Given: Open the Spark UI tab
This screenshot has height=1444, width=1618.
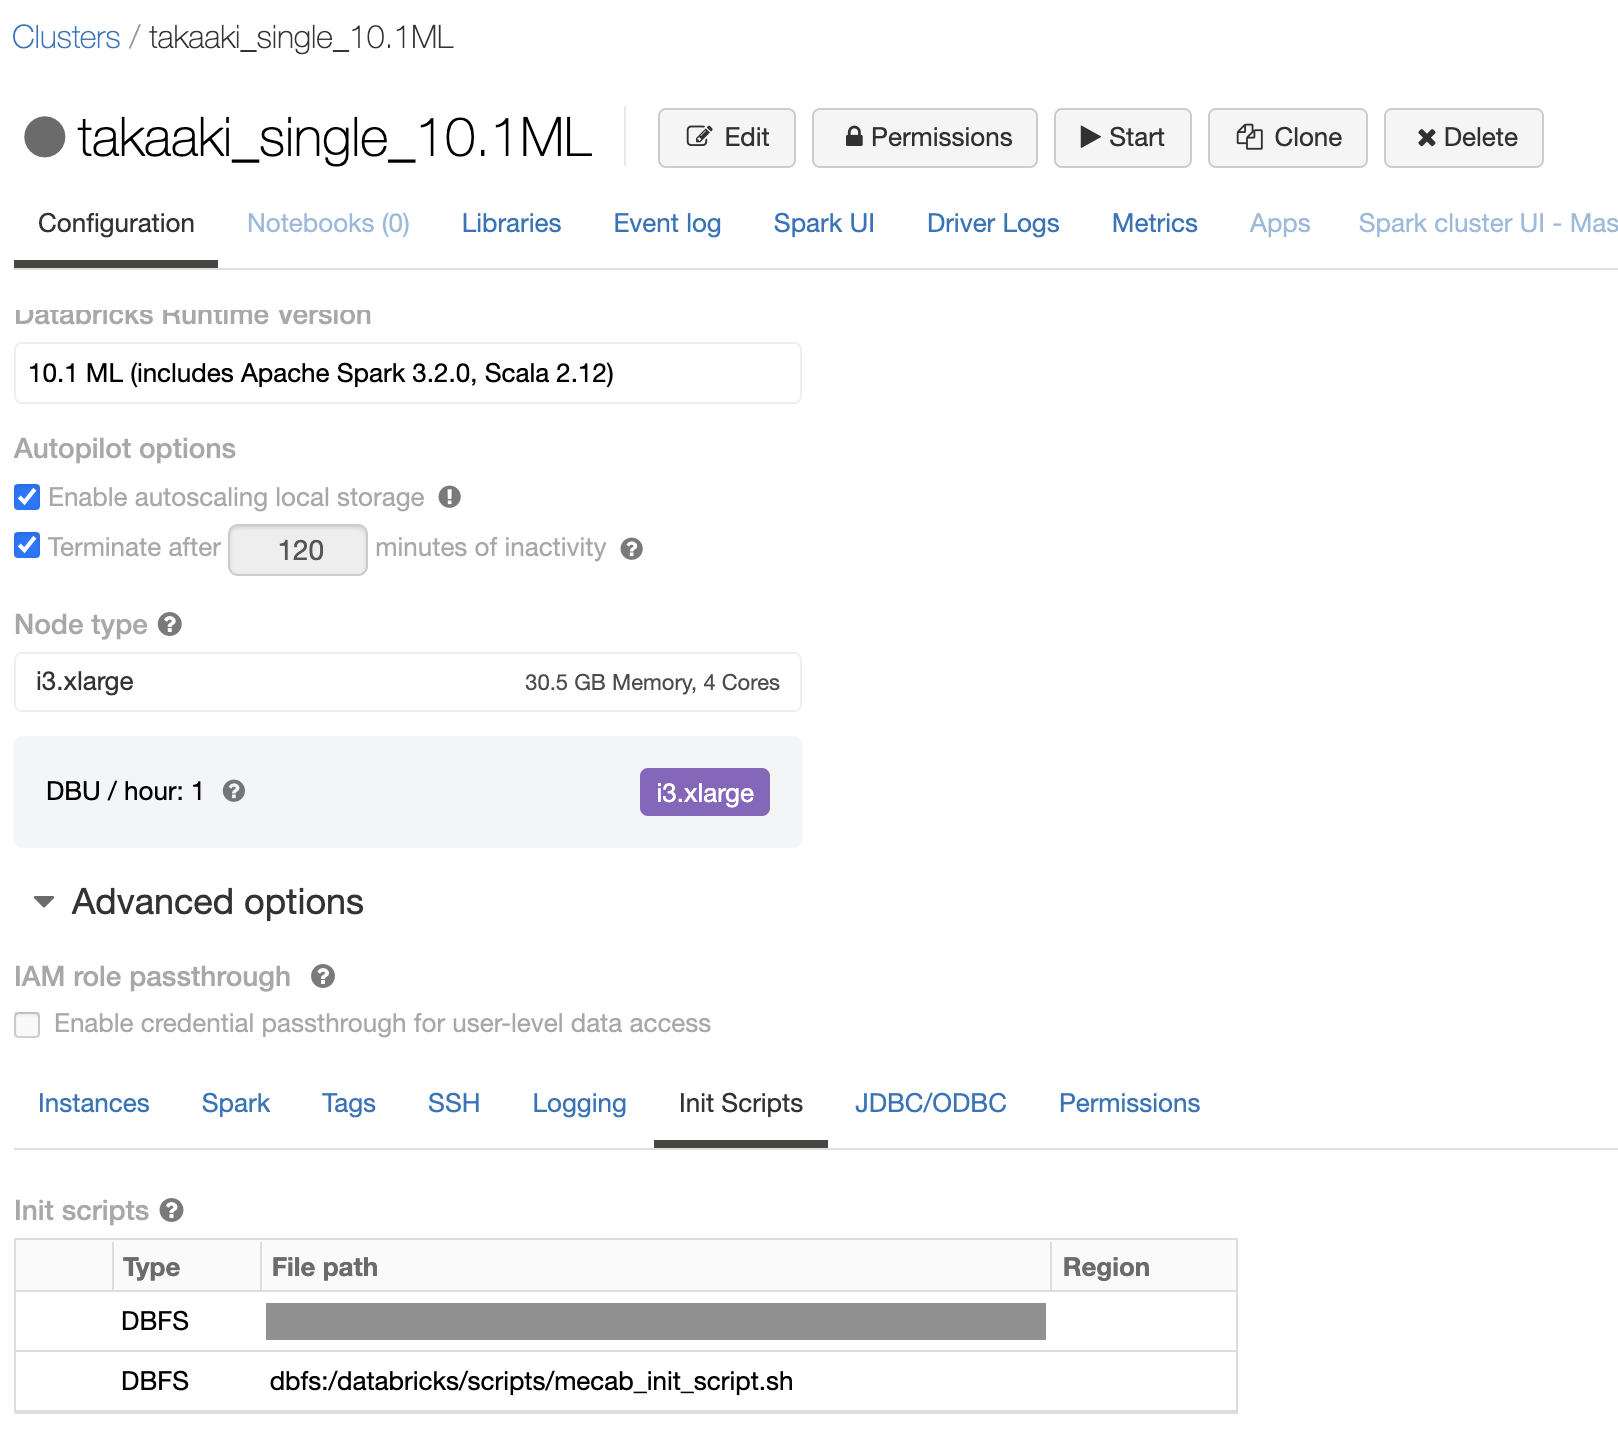Looking at the screenshot, I should coord(824,223).
